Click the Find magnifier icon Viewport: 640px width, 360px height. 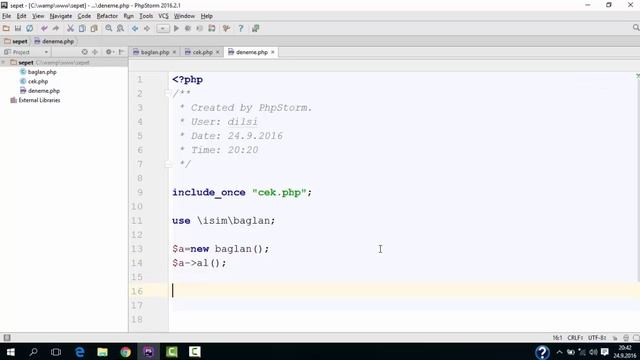tap(109, 28)
